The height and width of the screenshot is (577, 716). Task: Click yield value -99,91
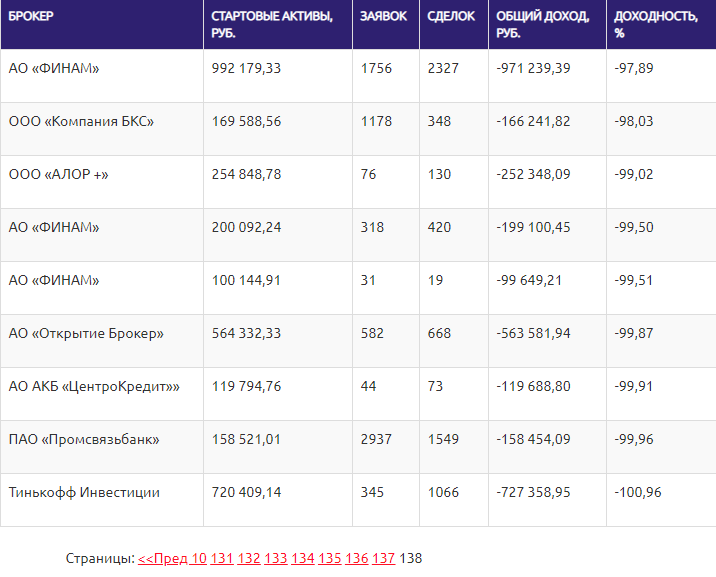click(634, 386)
